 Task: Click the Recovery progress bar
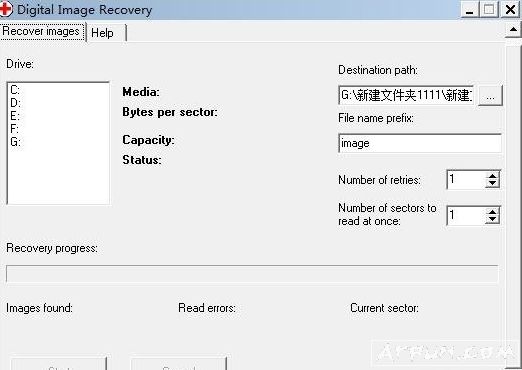coord(252,274)
